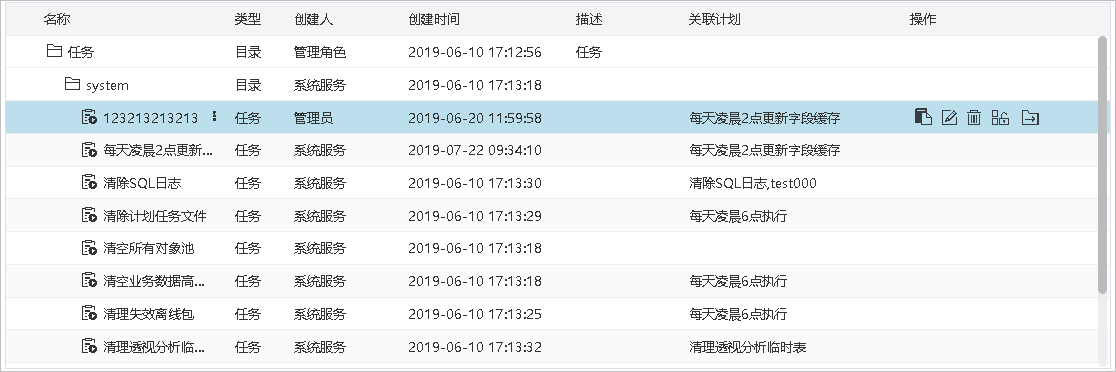Click the copy icon on the highlighted row

923,117
